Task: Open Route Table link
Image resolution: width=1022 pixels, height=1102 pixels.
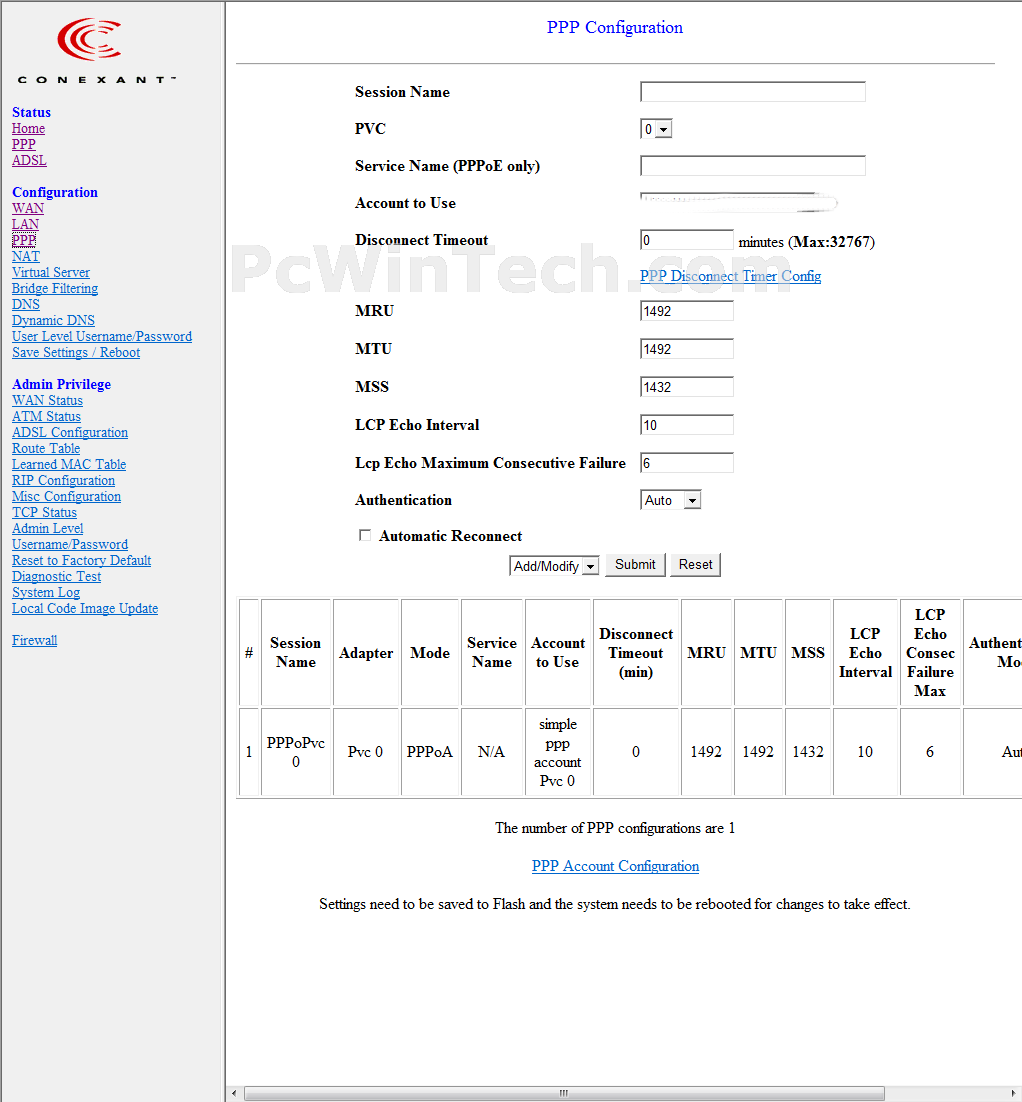Action: 46,448
